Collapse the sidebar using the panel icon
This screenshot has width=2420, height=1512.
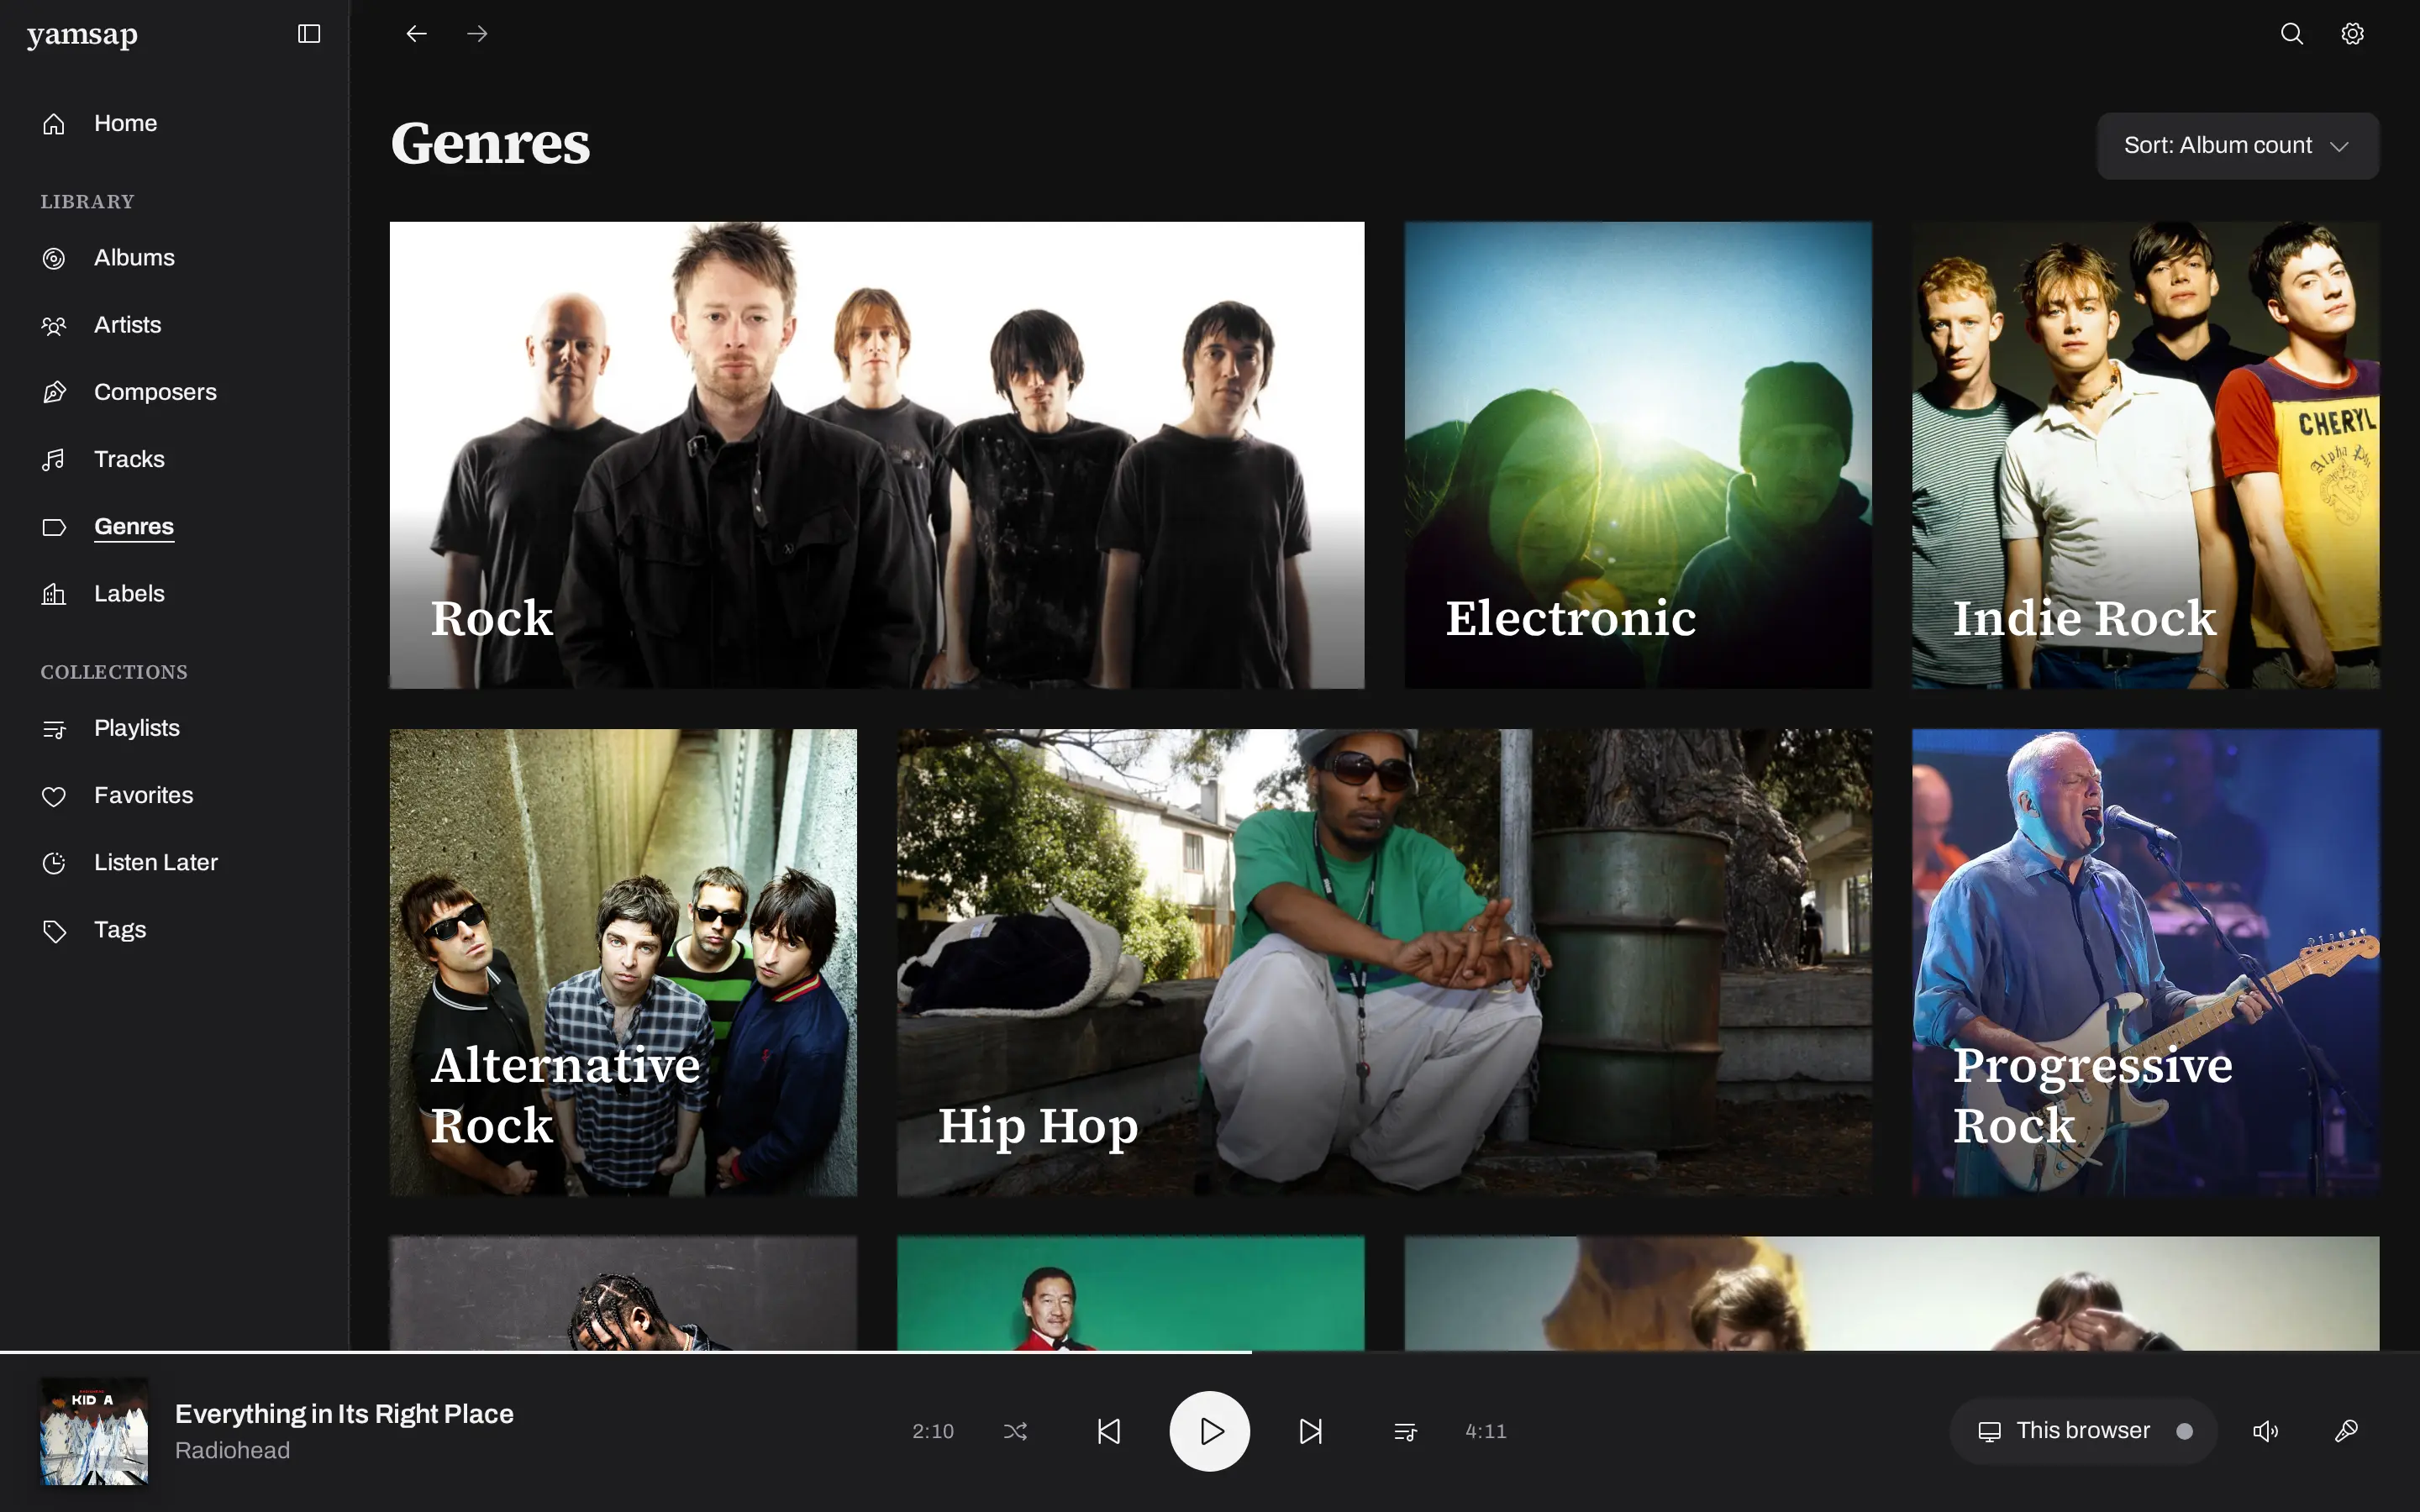[x=309, y=34]
